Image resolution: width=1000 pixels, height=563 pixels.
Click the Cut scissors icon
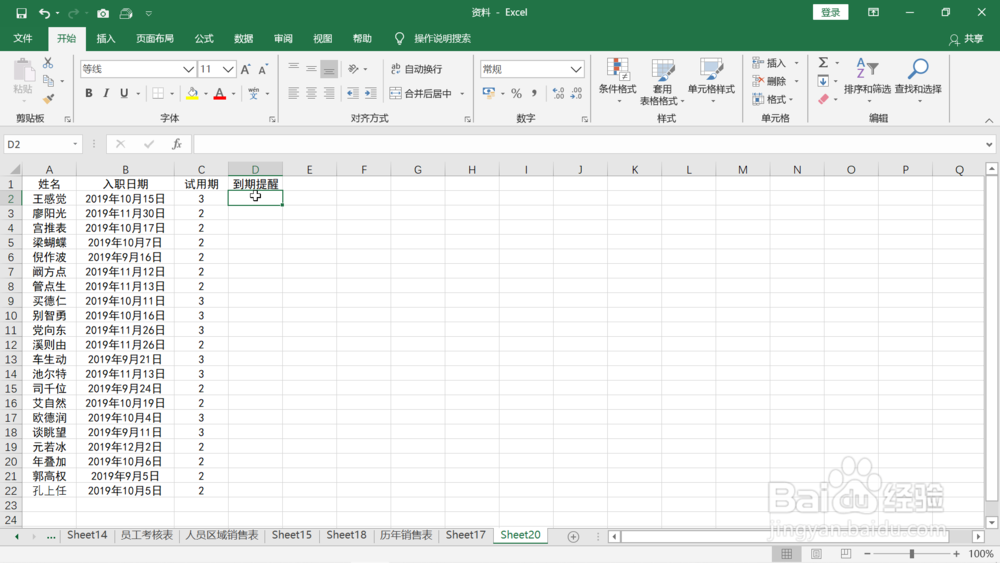coord(48,63)
